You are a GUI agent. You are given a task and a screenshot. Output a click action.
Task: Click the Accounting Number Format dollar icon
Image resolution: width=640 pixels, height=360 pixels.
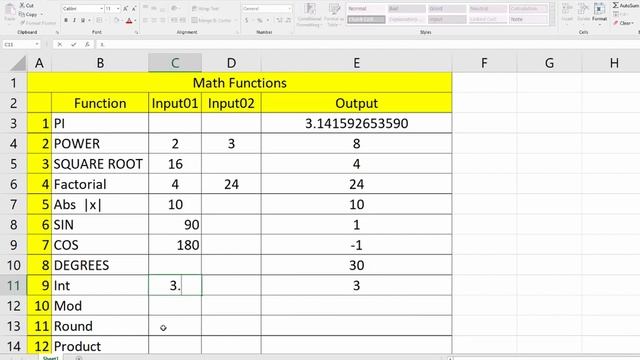247,20
